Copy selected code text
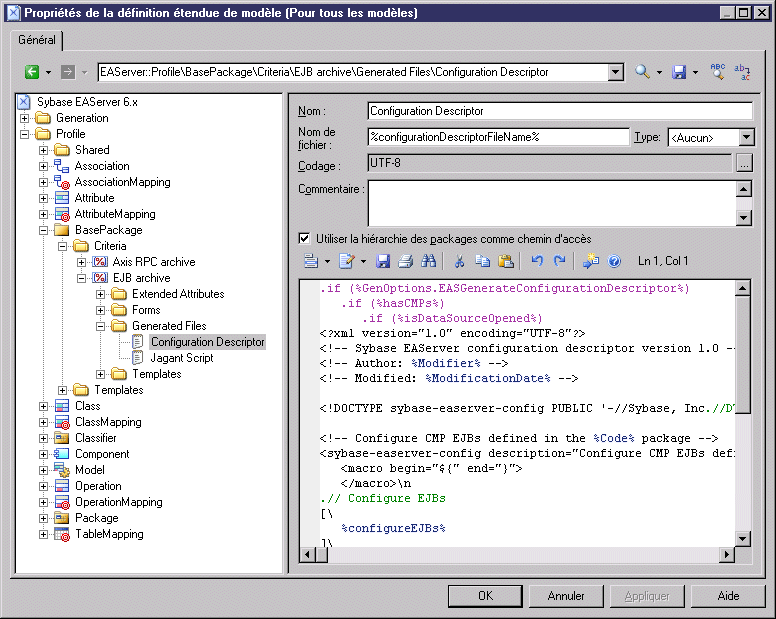776x619 pixels. (x=483, y=261)
